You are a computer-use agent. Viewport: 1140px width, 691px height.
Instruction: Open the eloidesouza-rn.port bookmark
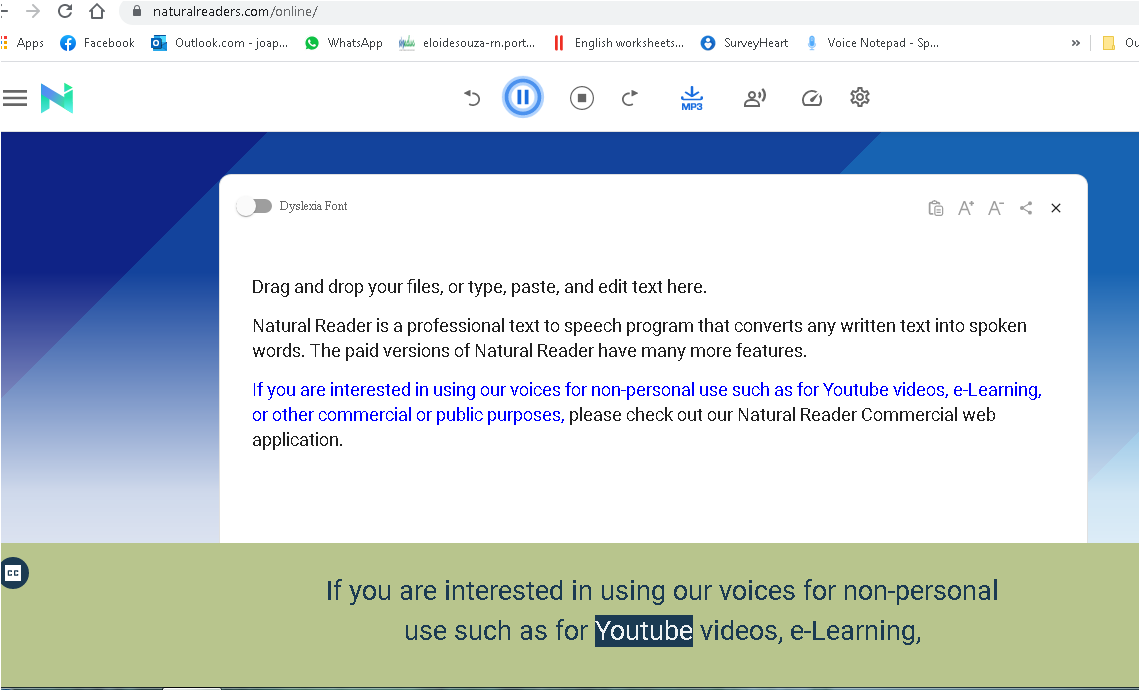pyautogui.click(x=467, y=43)
